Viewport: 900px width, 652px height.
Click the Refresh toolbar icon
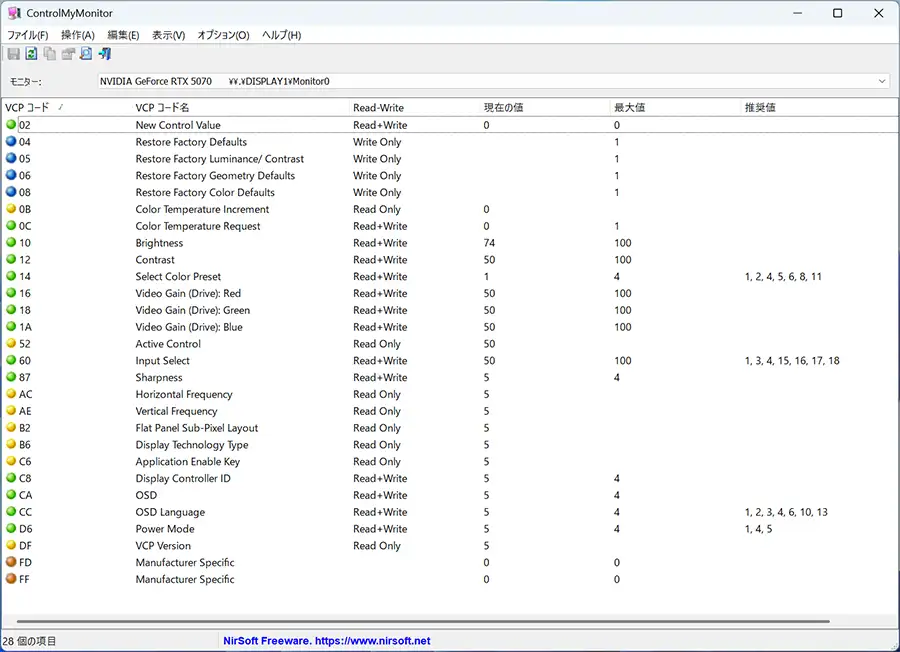[x=31, y=54]
